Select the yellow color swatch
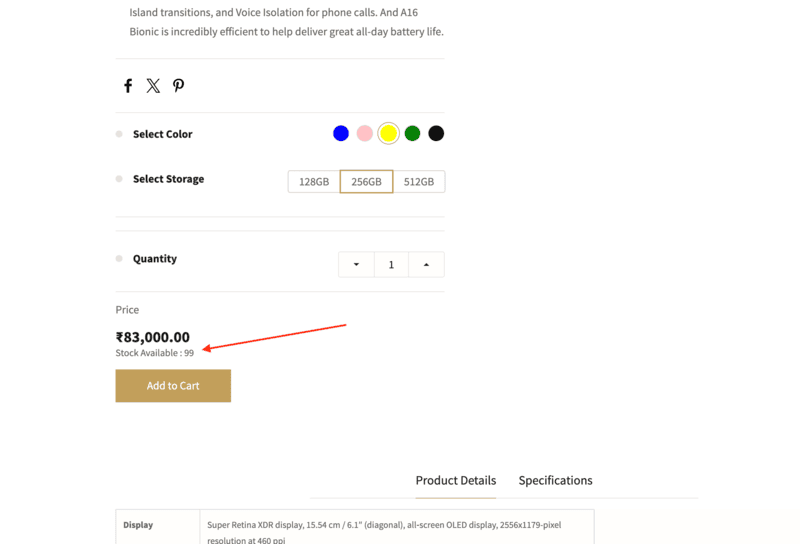The width and height of the screenshot is (800, 544). (x=388, y=133)
